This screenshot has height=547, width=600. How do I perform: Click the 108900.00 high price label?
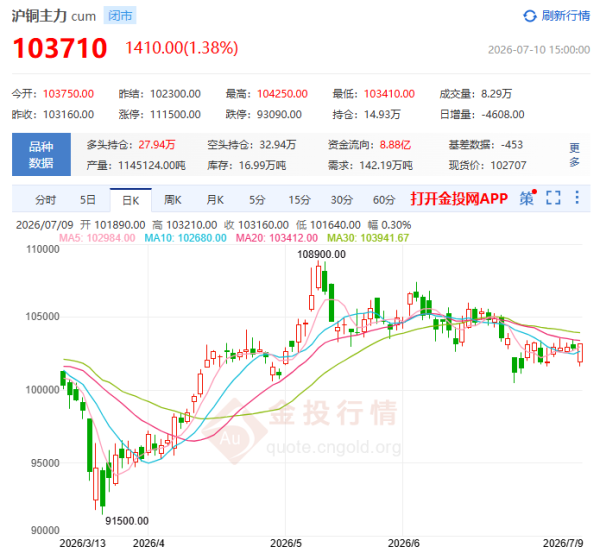[x=321, y=254]
